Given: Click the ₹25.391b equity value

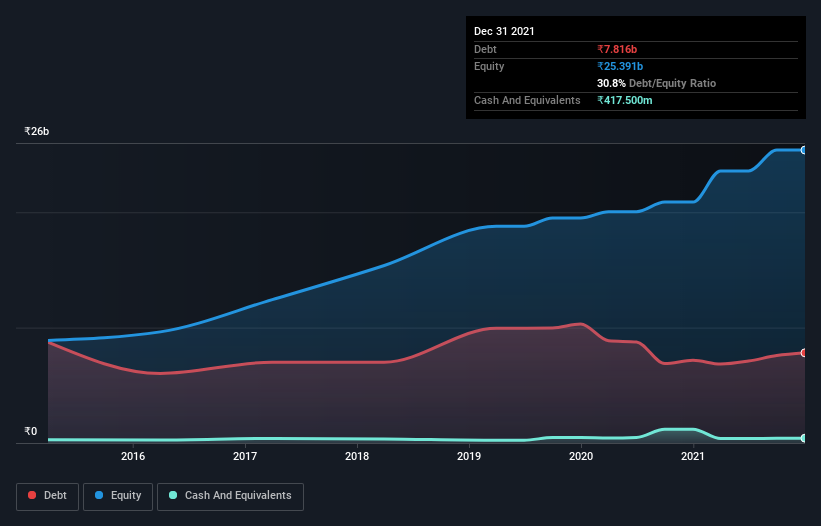Looking at the screenshot, I should 620,66.
